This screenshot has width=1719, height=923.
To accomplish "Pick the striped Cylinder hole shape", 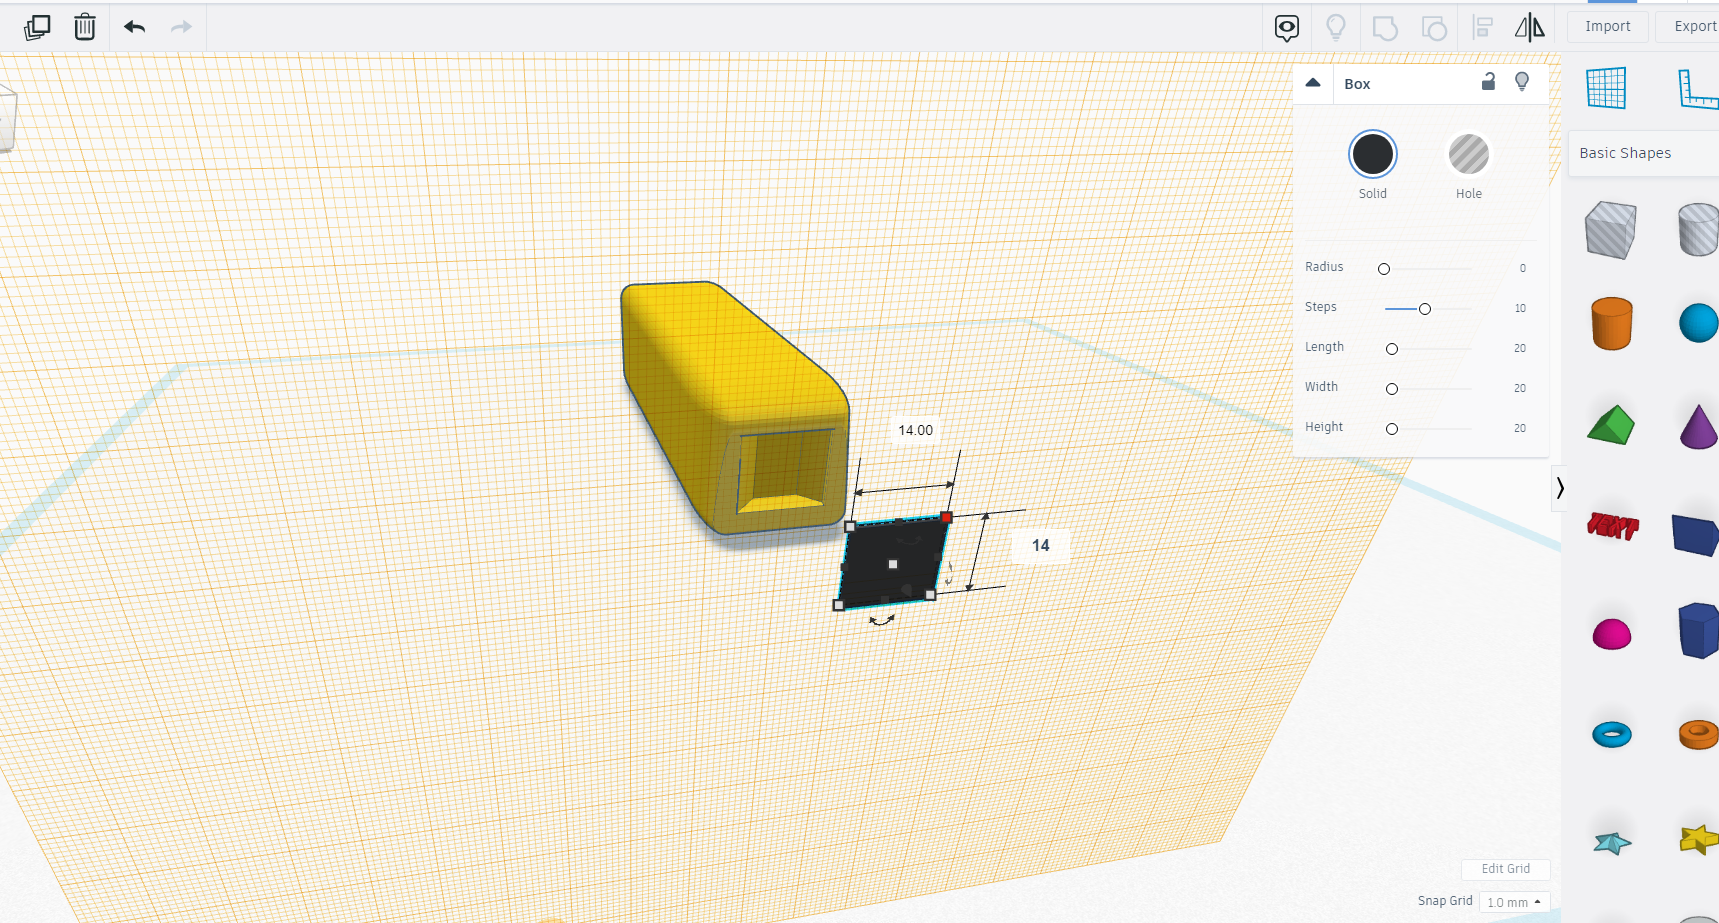I will [1698, 229].
